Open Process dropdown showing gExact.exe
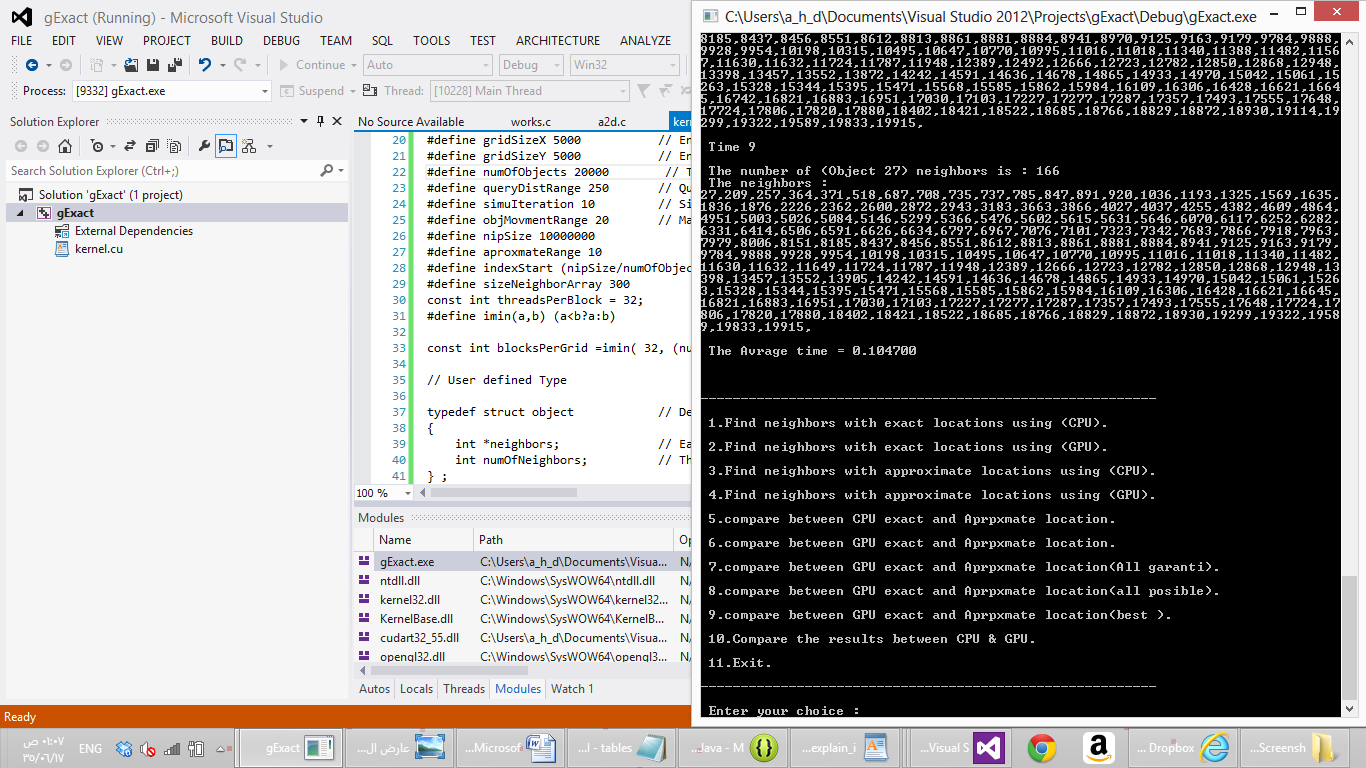 [x=171, y=91]
